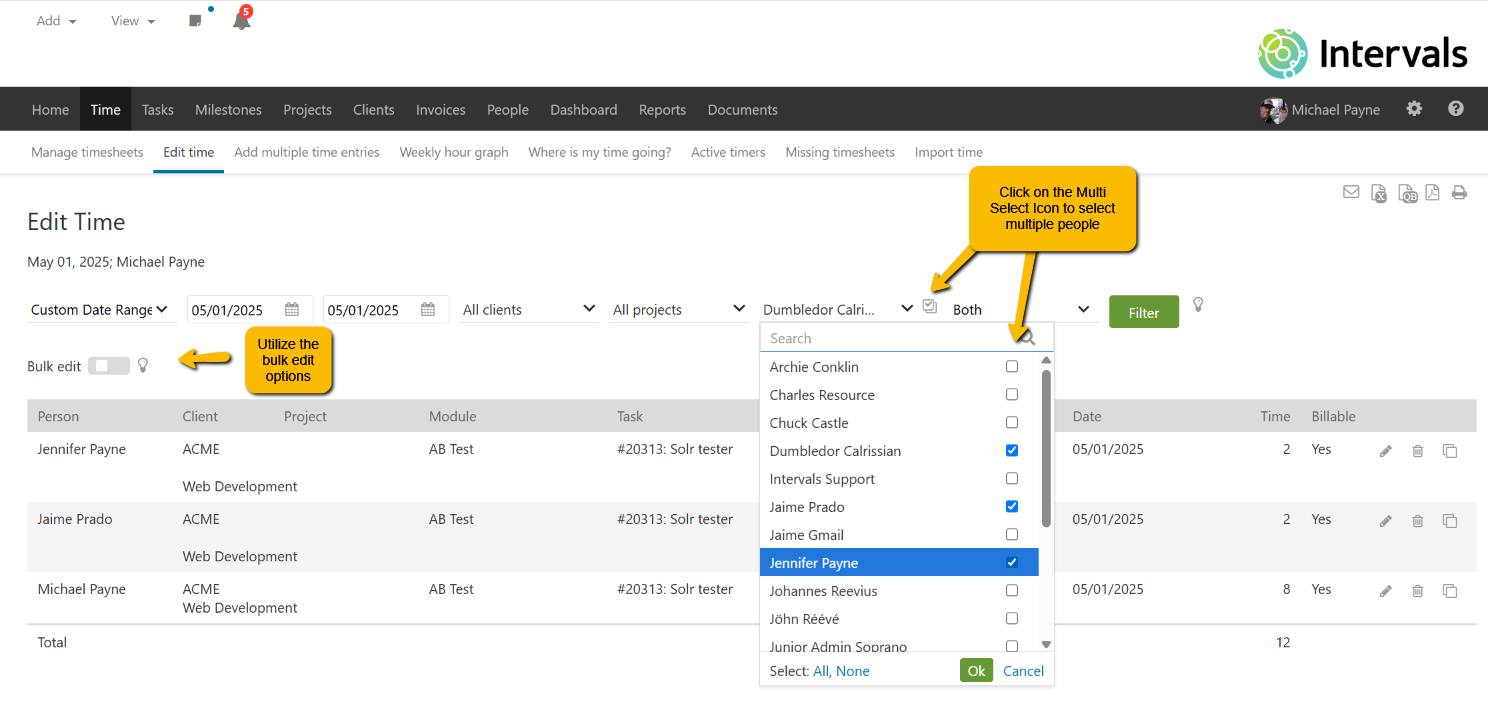
Task: Print the Edit Time page
Action: (x=1459, y=193)
